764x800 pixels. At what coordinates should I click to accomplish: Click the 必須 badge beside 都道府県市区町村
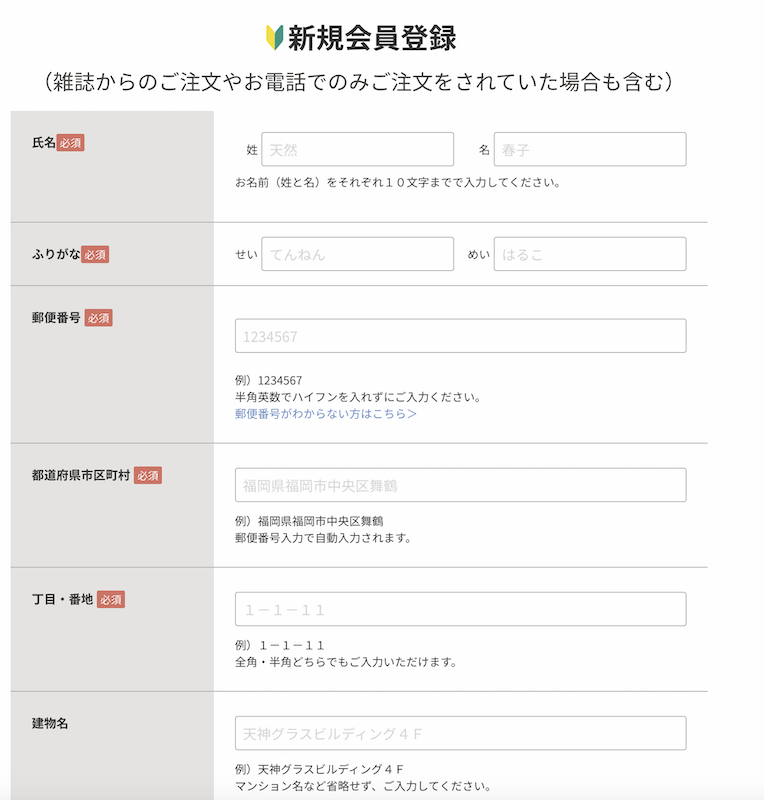click(x=148, y=476)
